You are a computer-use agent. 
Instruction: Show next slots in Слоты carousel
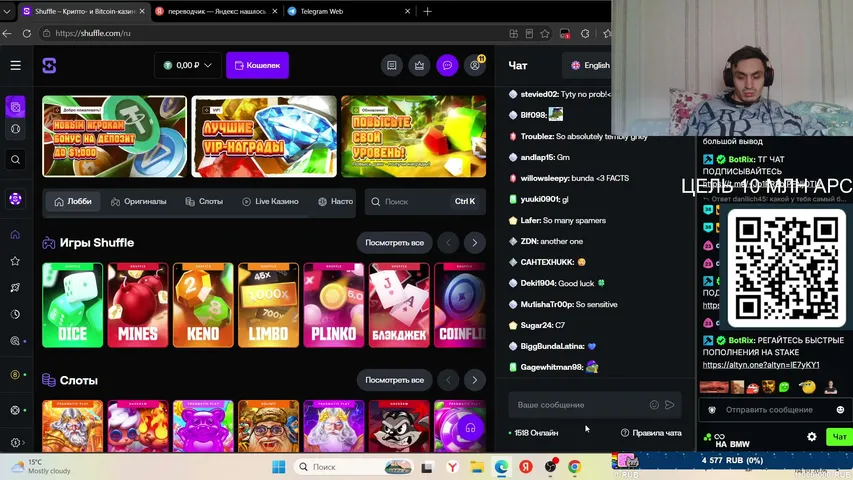[x=474, y=380]
